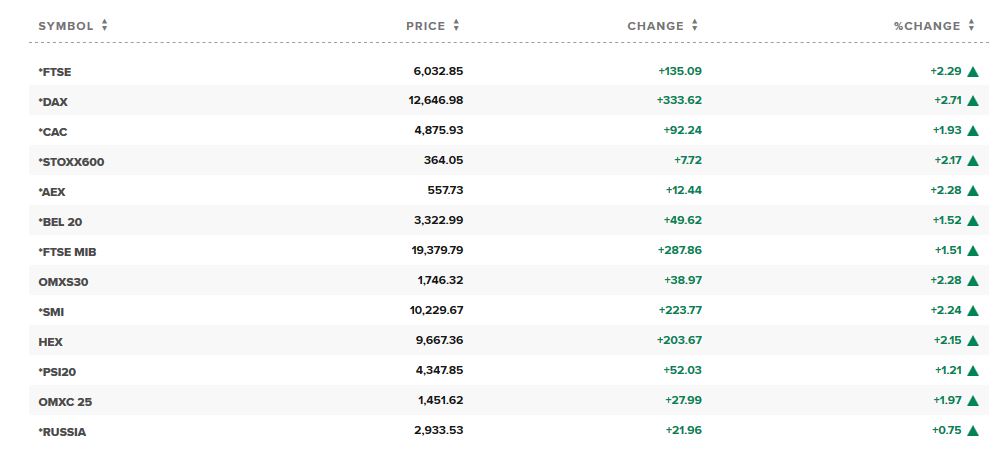Image resolution: width=999 pixels, height=472 pixels.
Task: Select the price value 9,667.36
Action: tap(440, 340)
